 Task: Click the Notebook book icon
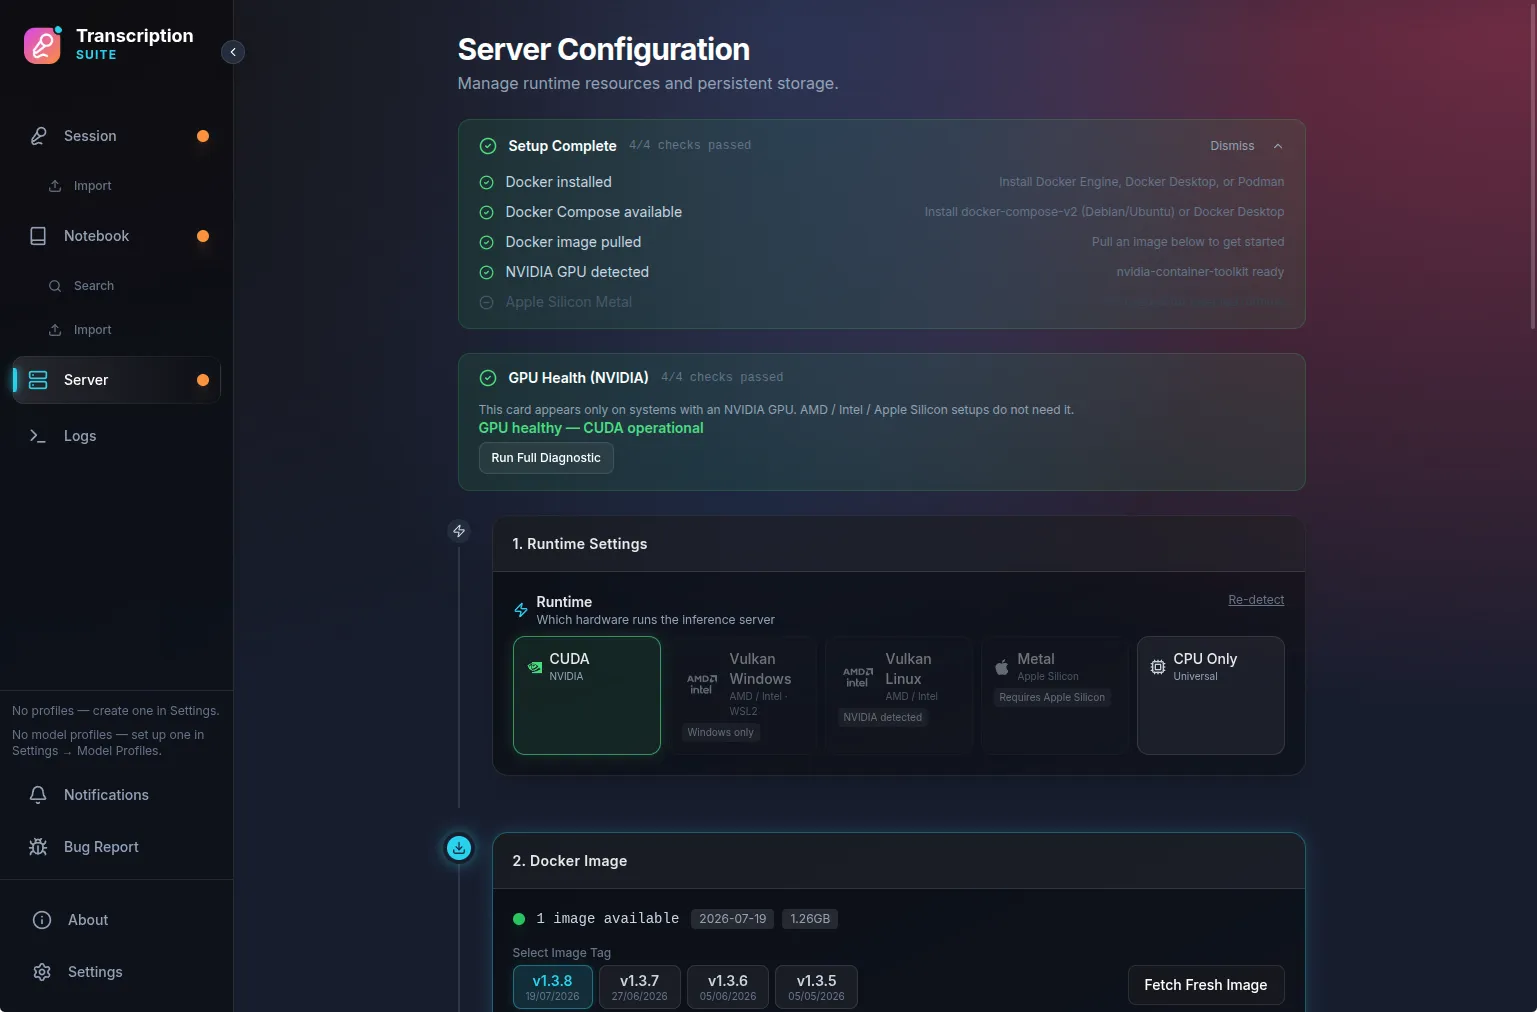click(x=38, y=236)
